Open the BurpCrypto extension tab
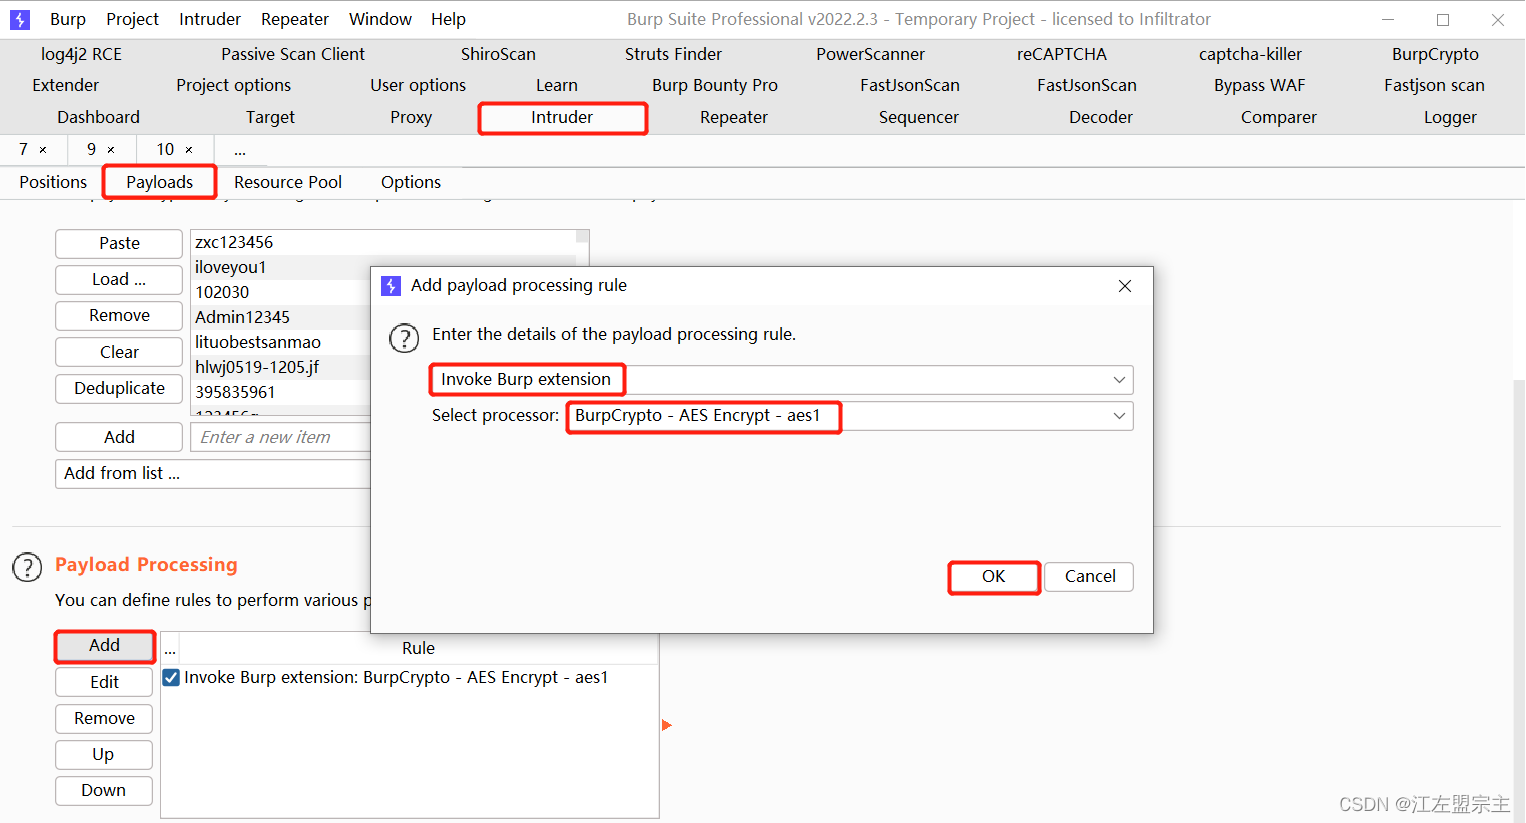The image size is (1526, 823). [x=1435, y=54]
